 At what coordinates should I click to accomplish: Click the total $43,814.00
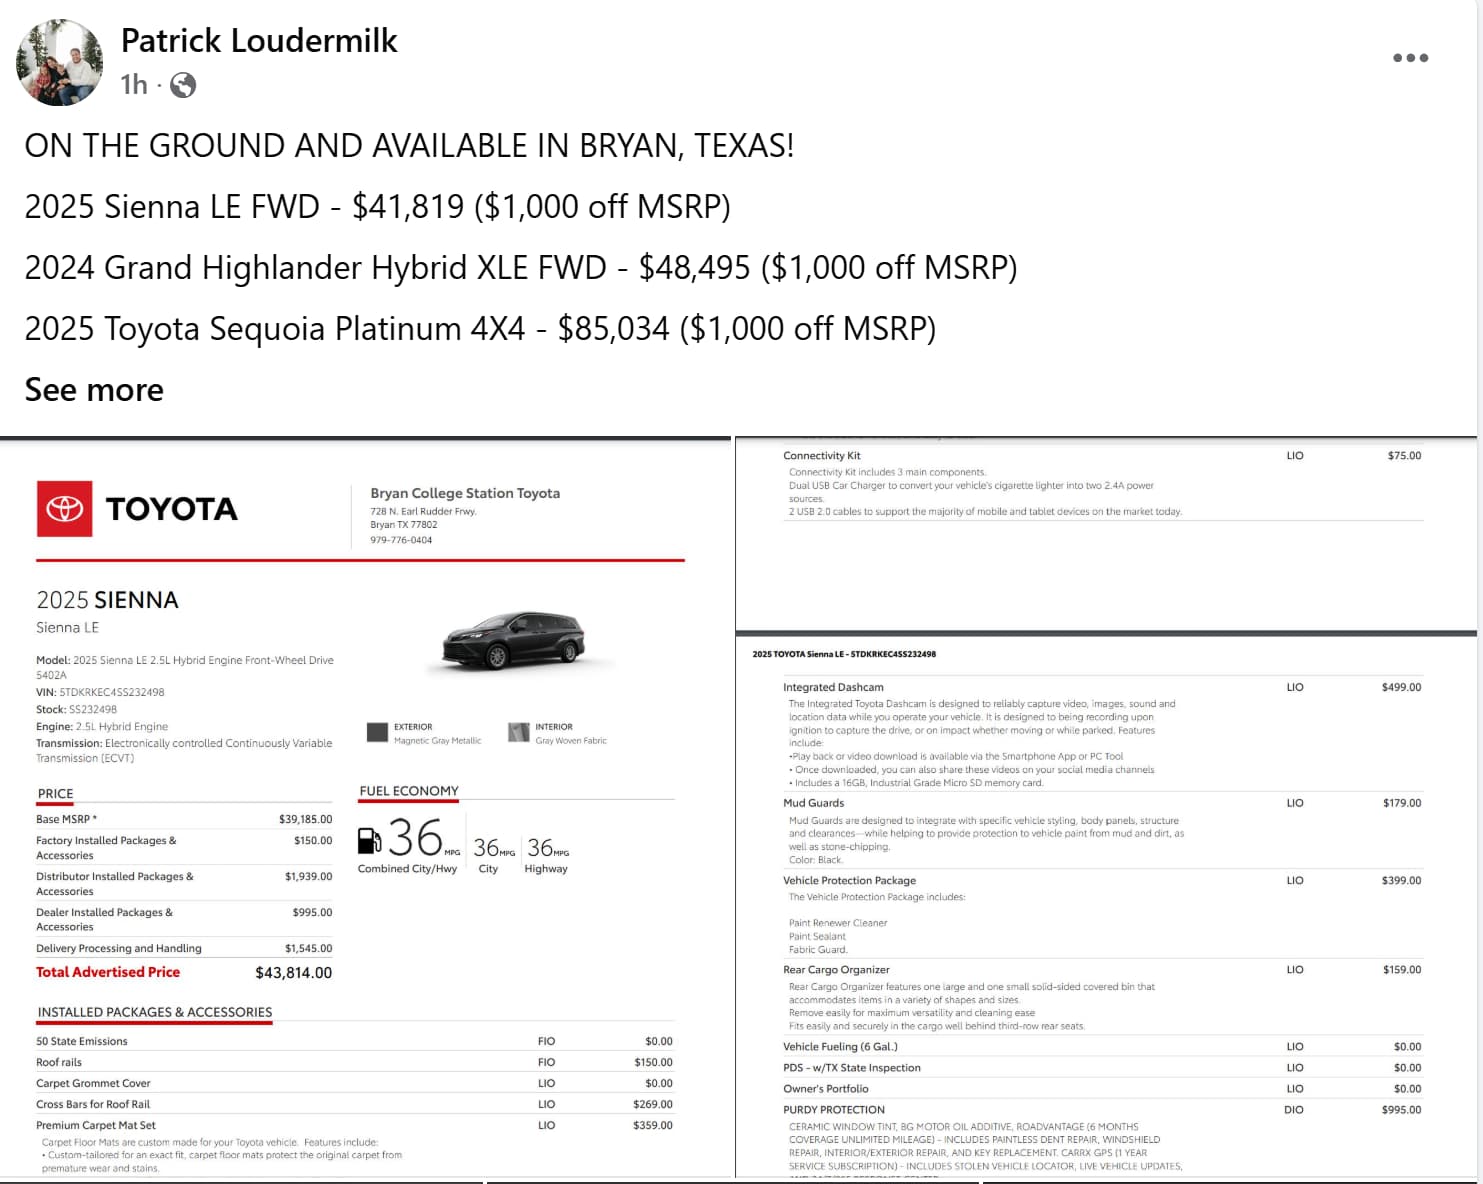point(293,972)
